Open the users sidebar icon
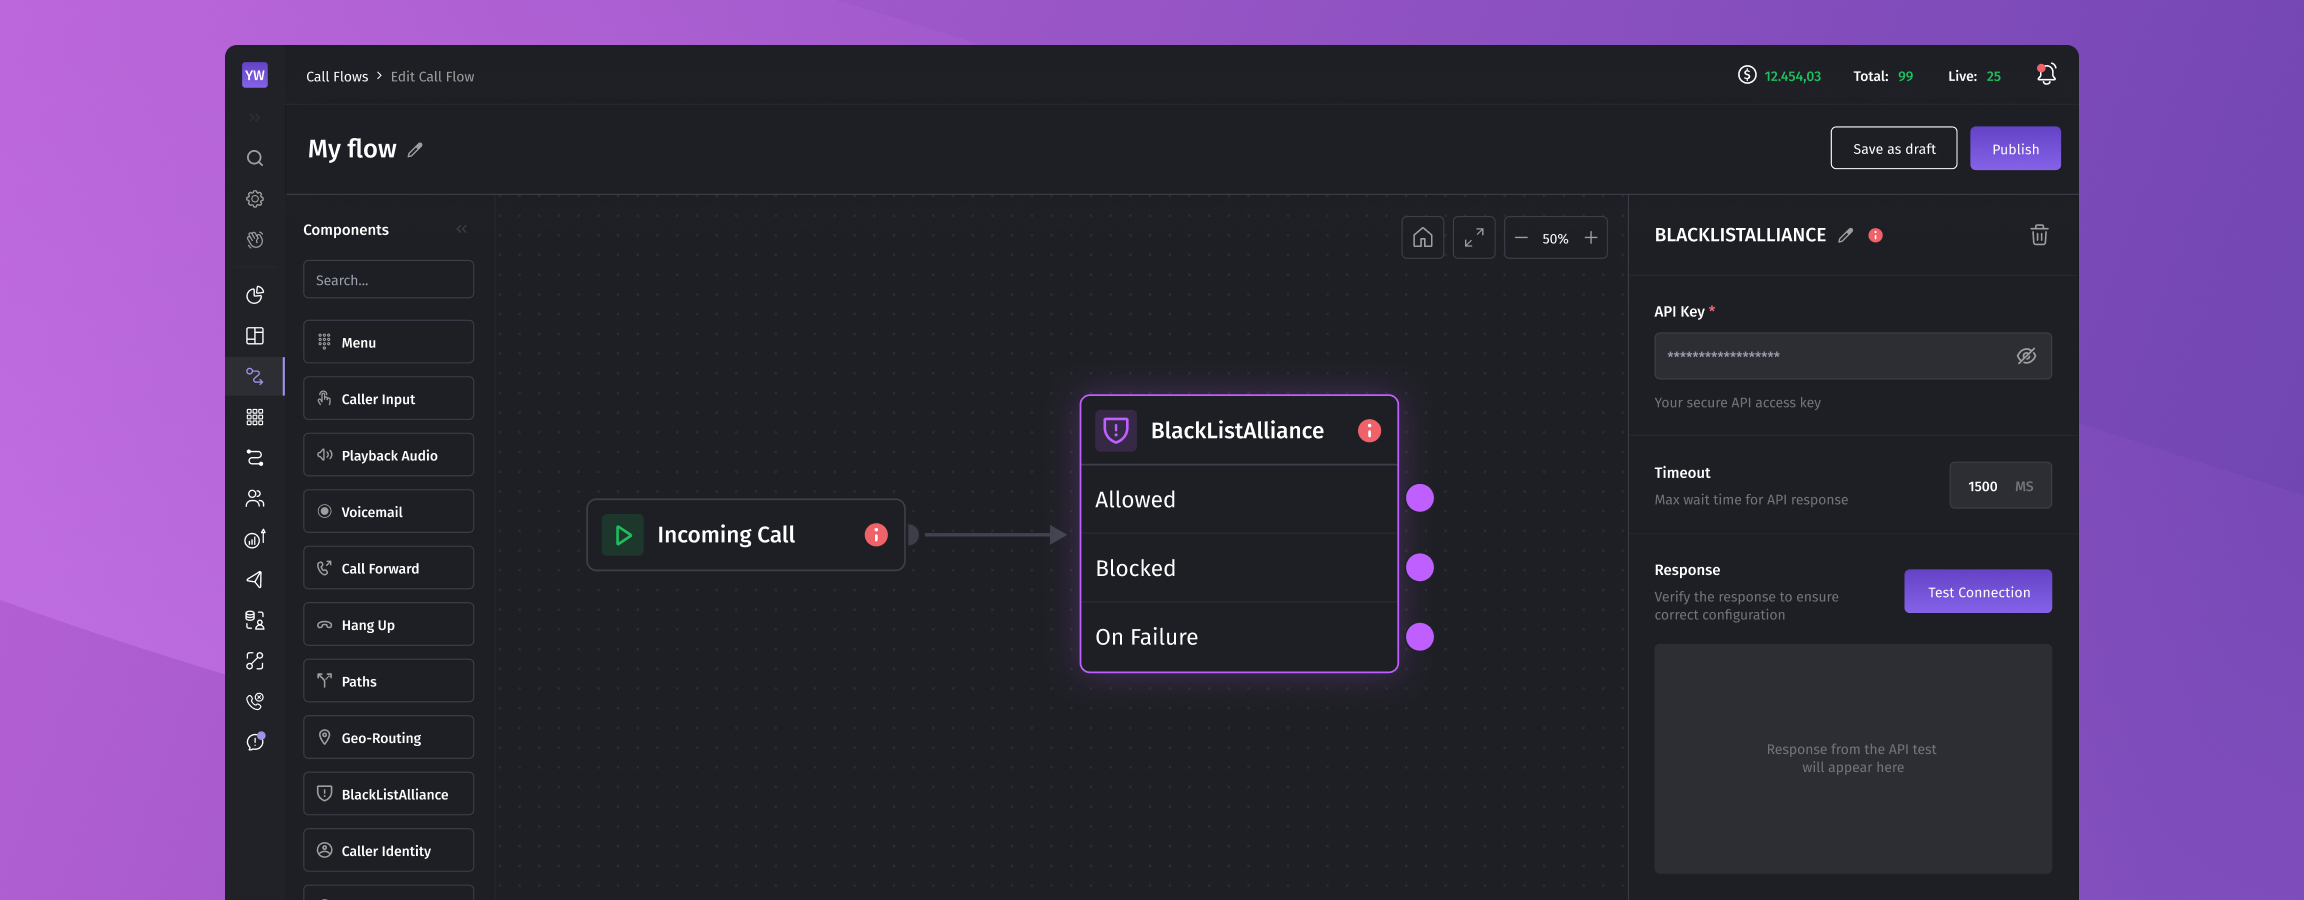 coord(255,498)
